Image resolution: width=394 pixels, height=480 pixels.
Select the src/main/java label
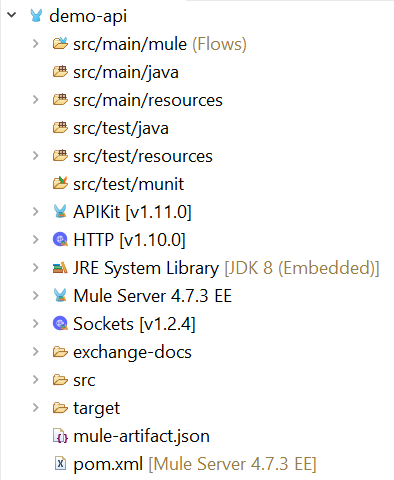[x=126, y=73]
